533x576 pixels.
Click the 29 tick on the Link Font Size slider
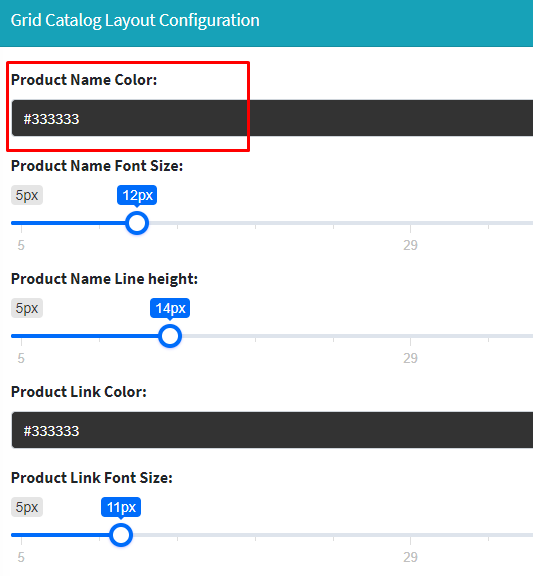tap(410, 557)
